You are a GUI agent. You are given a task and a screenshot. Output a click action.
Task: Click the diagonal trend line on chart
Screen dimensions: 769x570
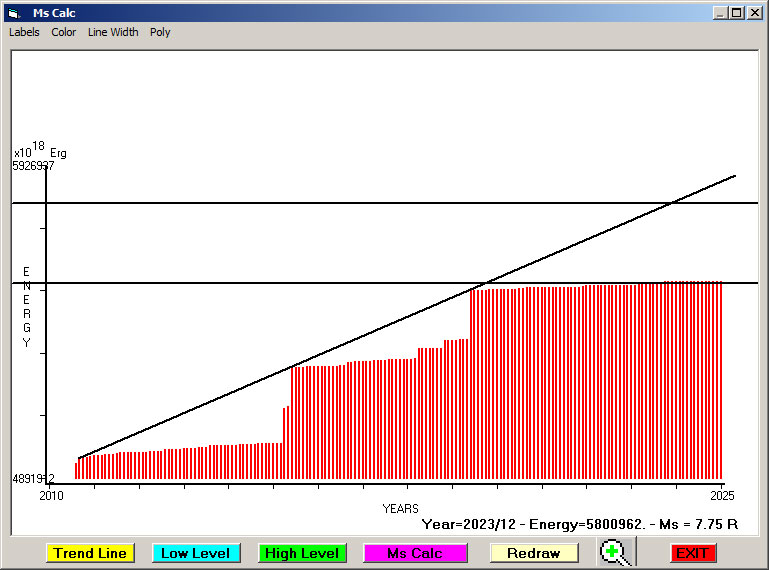point(400,321)
